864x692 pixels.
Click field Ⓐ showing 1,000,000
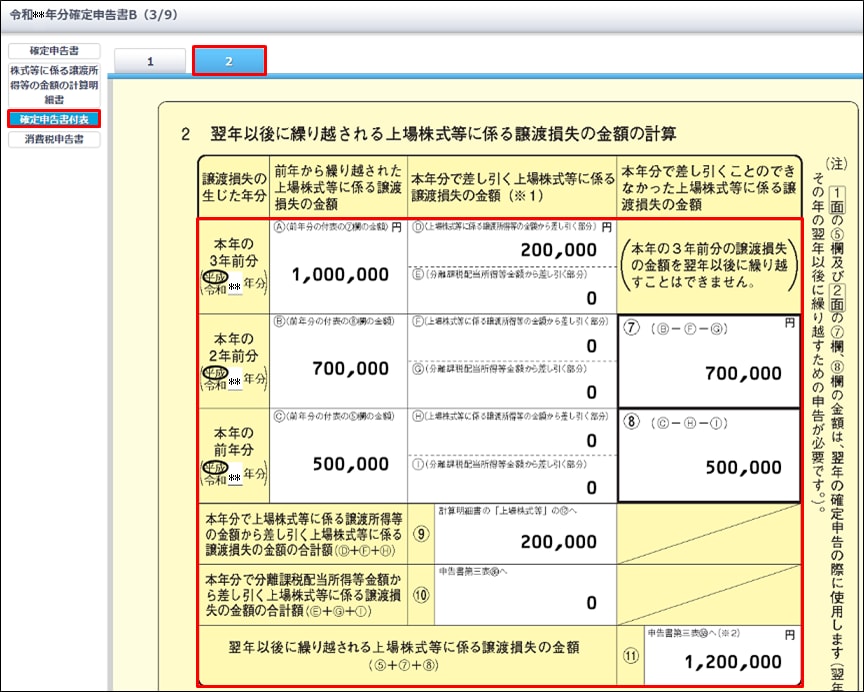(338, 274)
